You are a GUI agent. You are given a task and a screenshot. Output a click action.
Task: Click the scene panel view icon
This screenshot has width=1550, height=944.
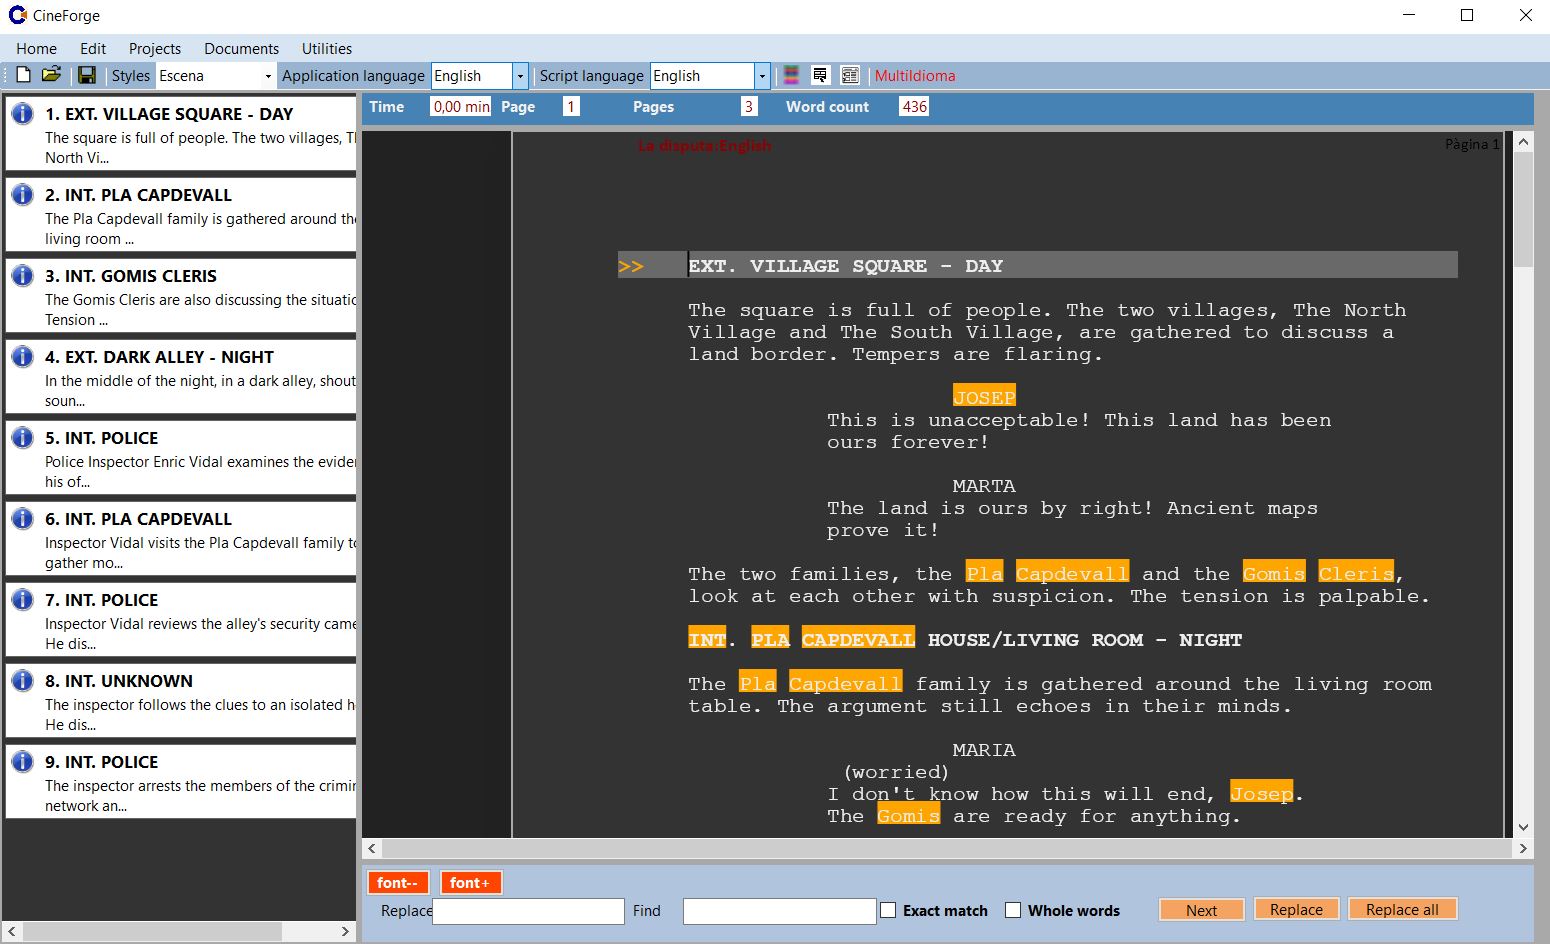point(819,74)
